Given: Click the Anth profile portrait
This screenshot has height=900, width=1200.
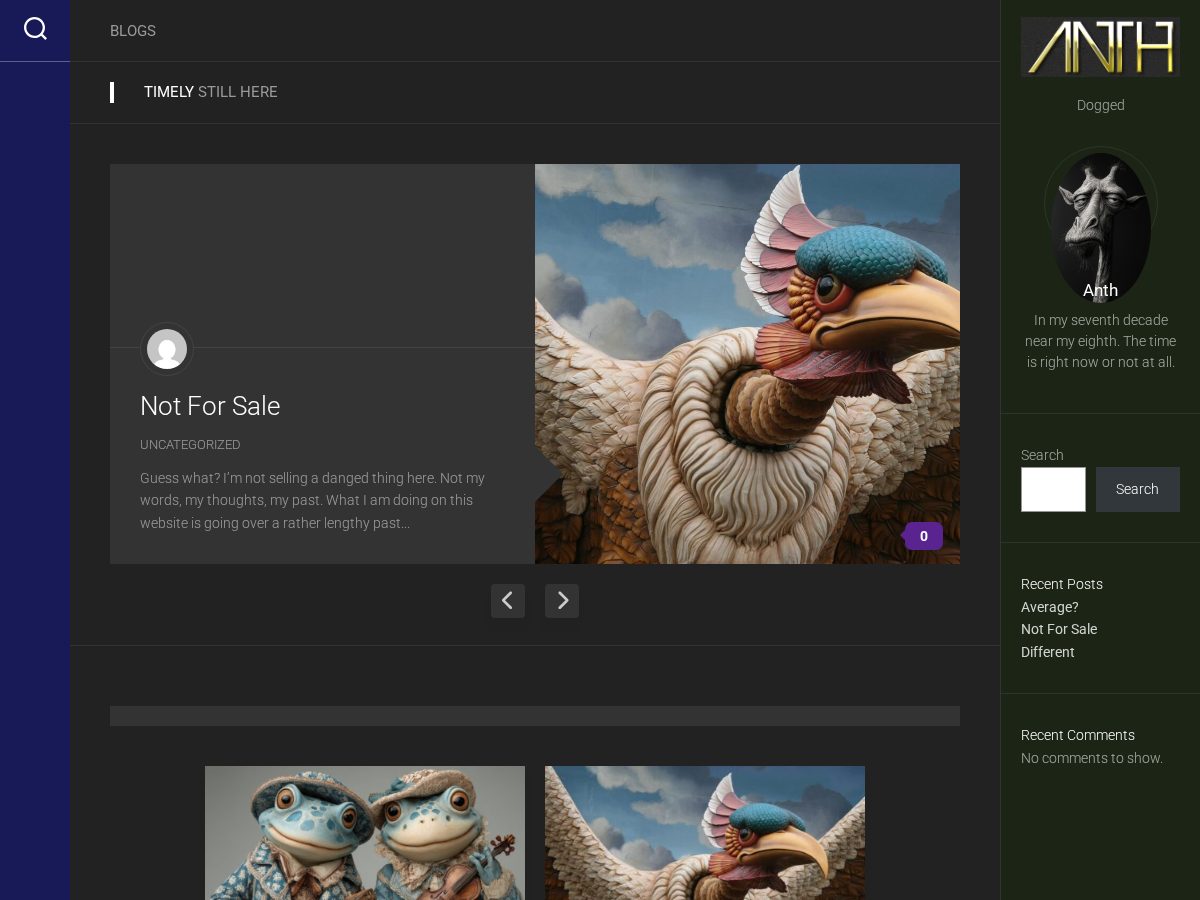Looking at the screenshot, I should coord(1100,228).
